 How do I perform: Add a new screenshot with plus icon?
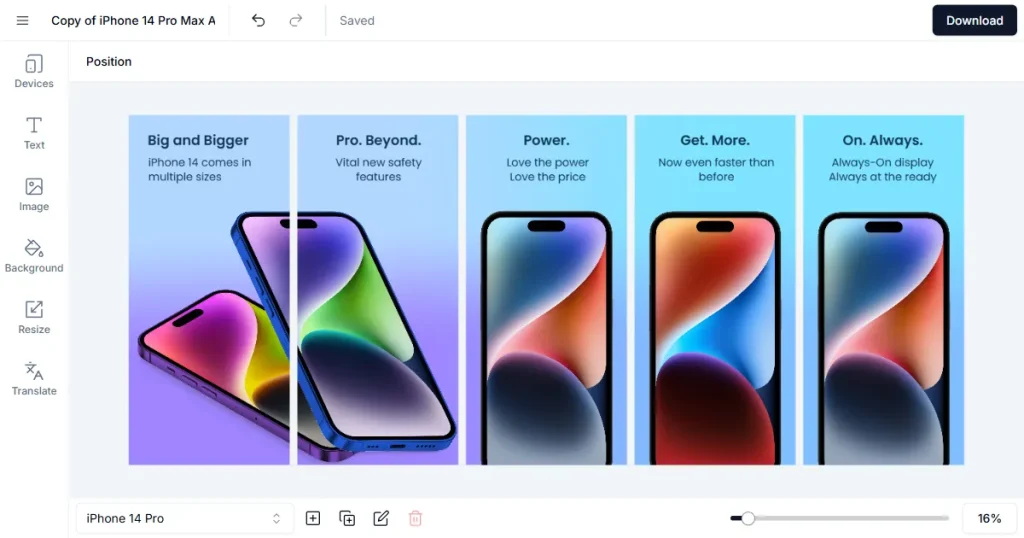pyautogui.click(x=313, y=518)
